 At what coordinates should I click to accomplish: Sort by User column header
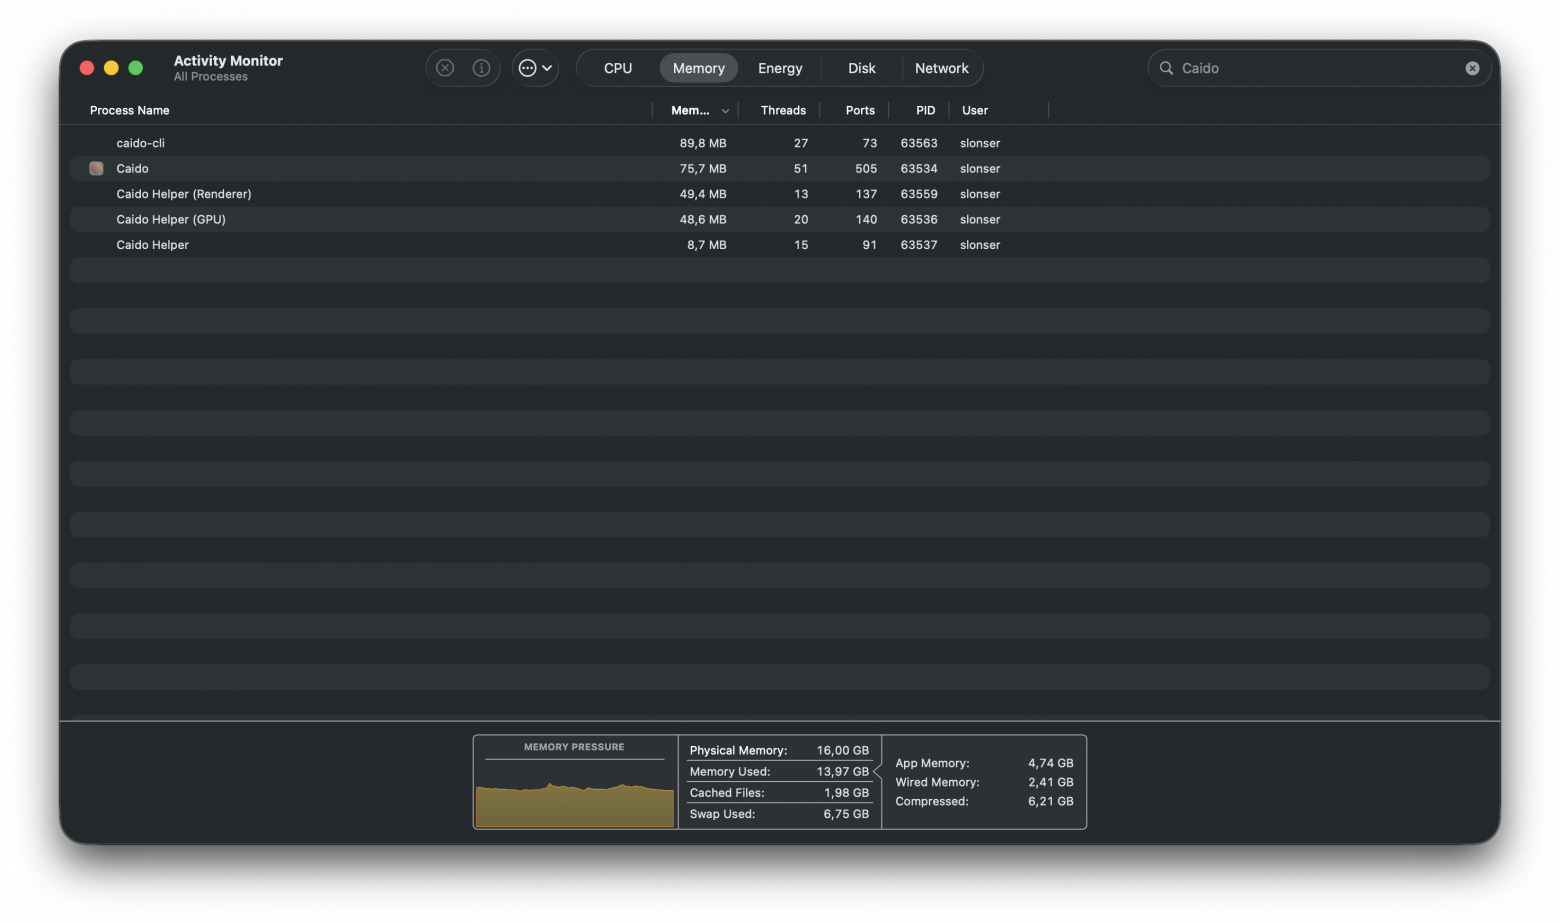[x=975, y=110]
